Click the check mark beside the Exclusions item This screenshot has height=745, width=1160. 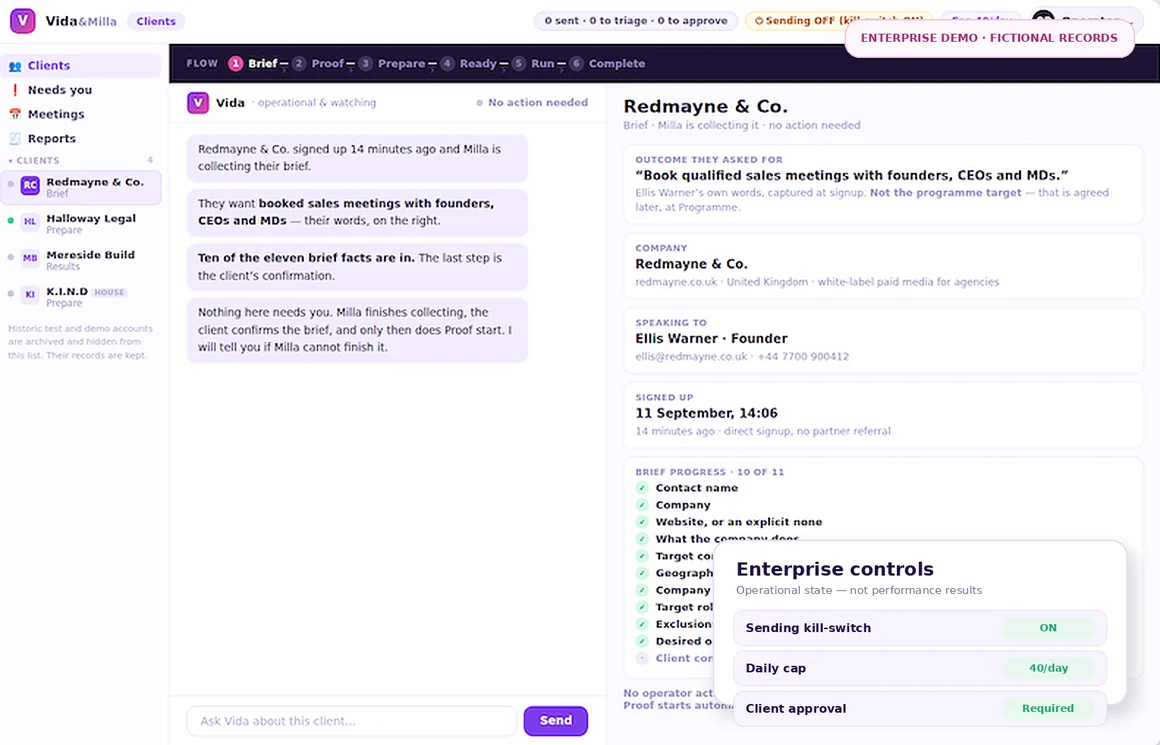point(642,624)
